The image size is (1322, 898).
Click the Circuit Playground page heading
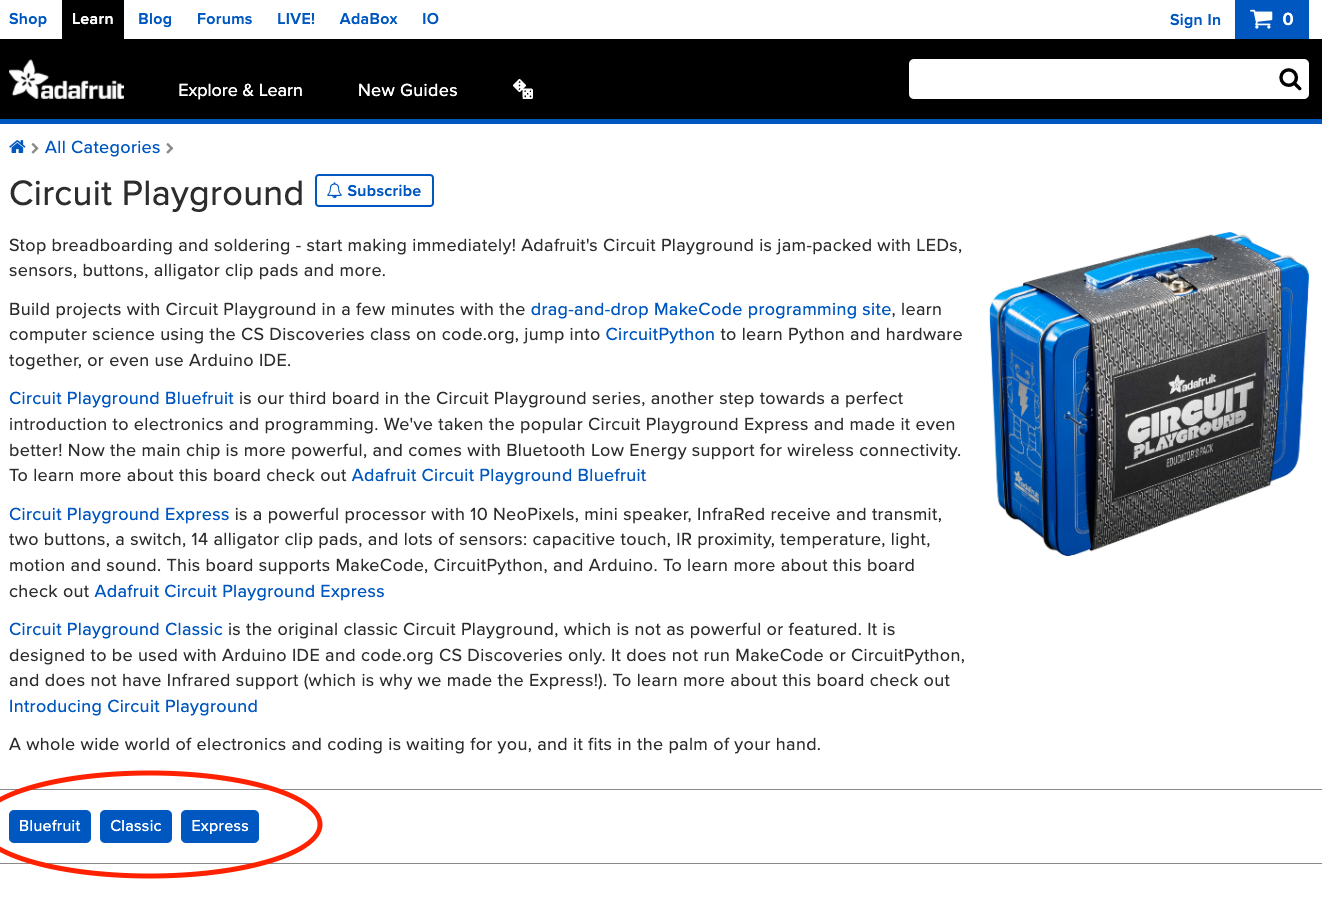pos(156,193)
